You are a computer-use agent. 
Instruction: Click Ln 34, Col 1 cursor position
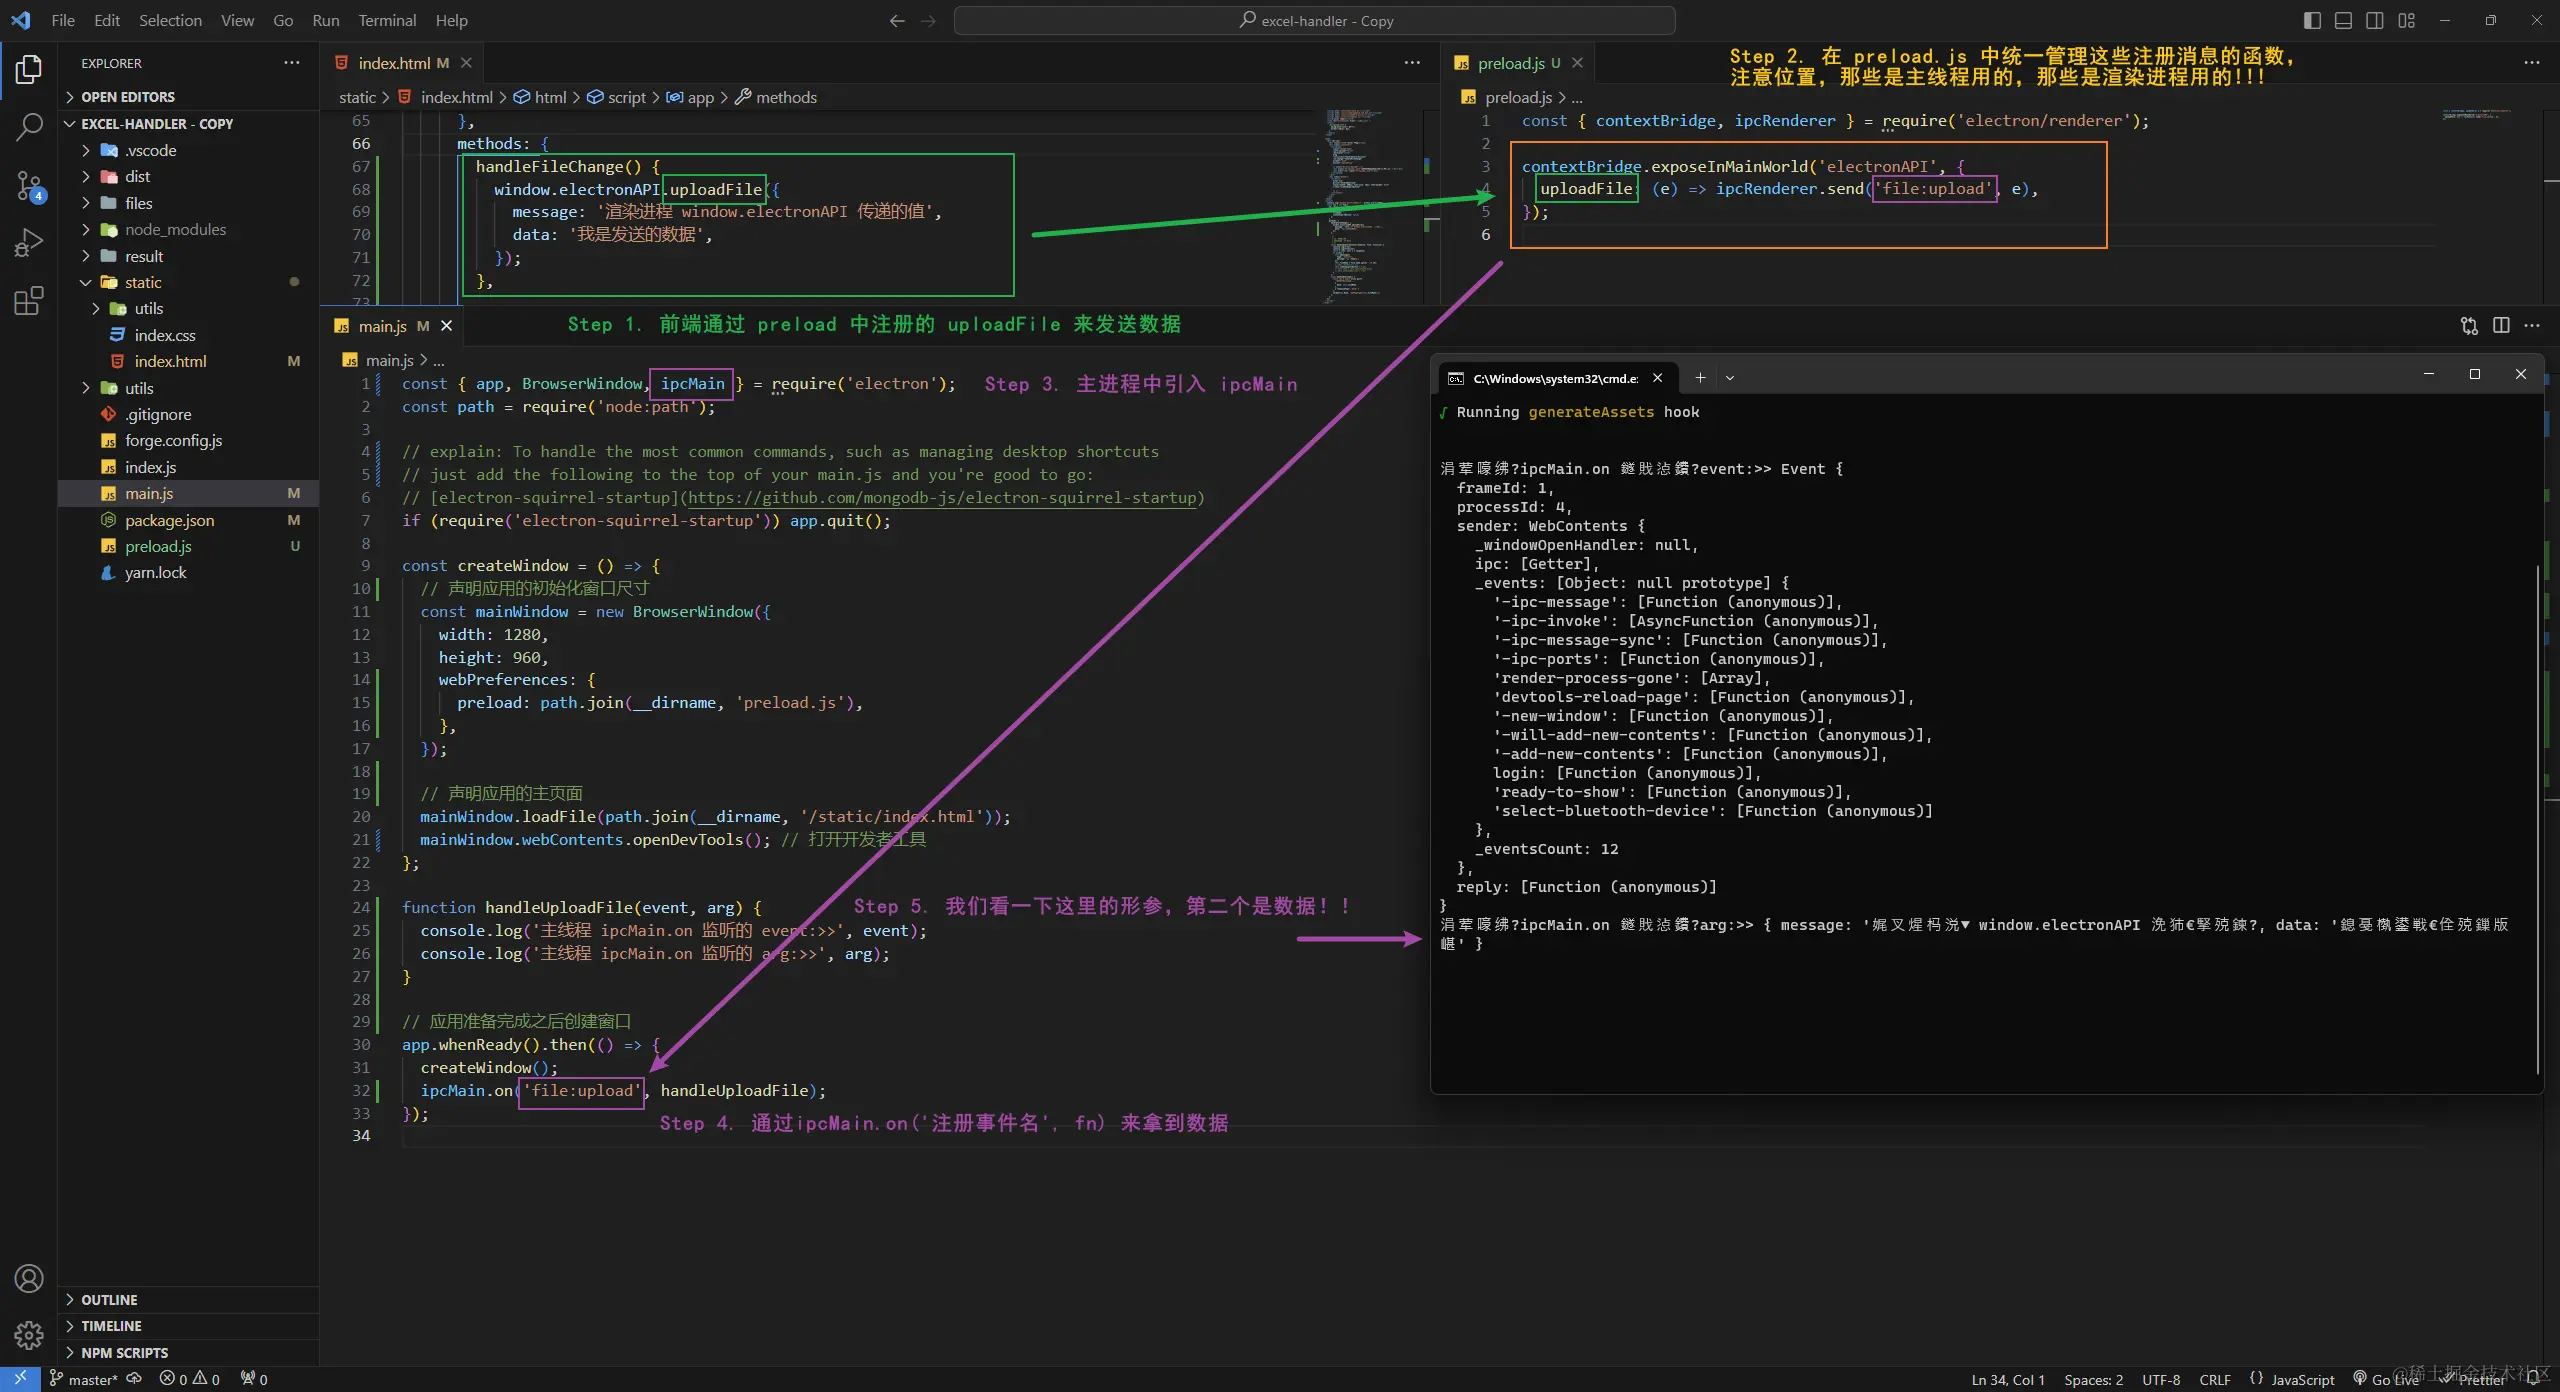coord(2008,1379)
